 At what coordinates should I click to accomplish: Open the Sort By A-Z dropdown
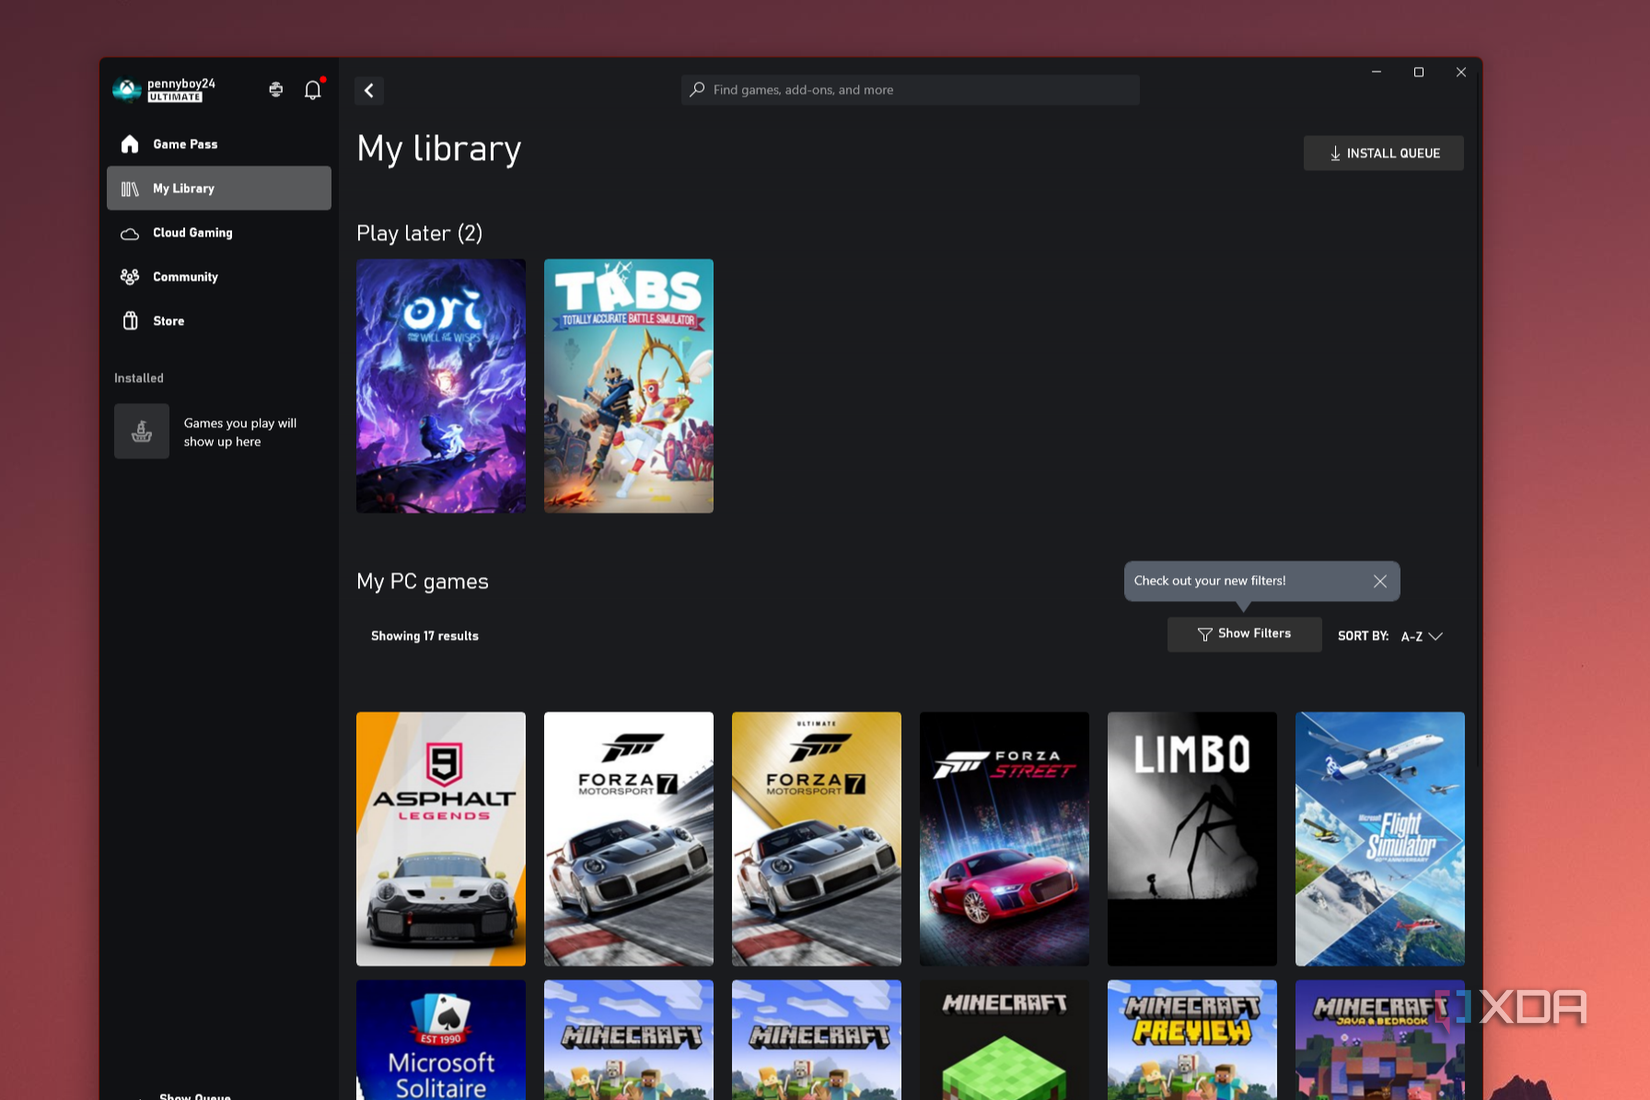[x=1421, y=636]
